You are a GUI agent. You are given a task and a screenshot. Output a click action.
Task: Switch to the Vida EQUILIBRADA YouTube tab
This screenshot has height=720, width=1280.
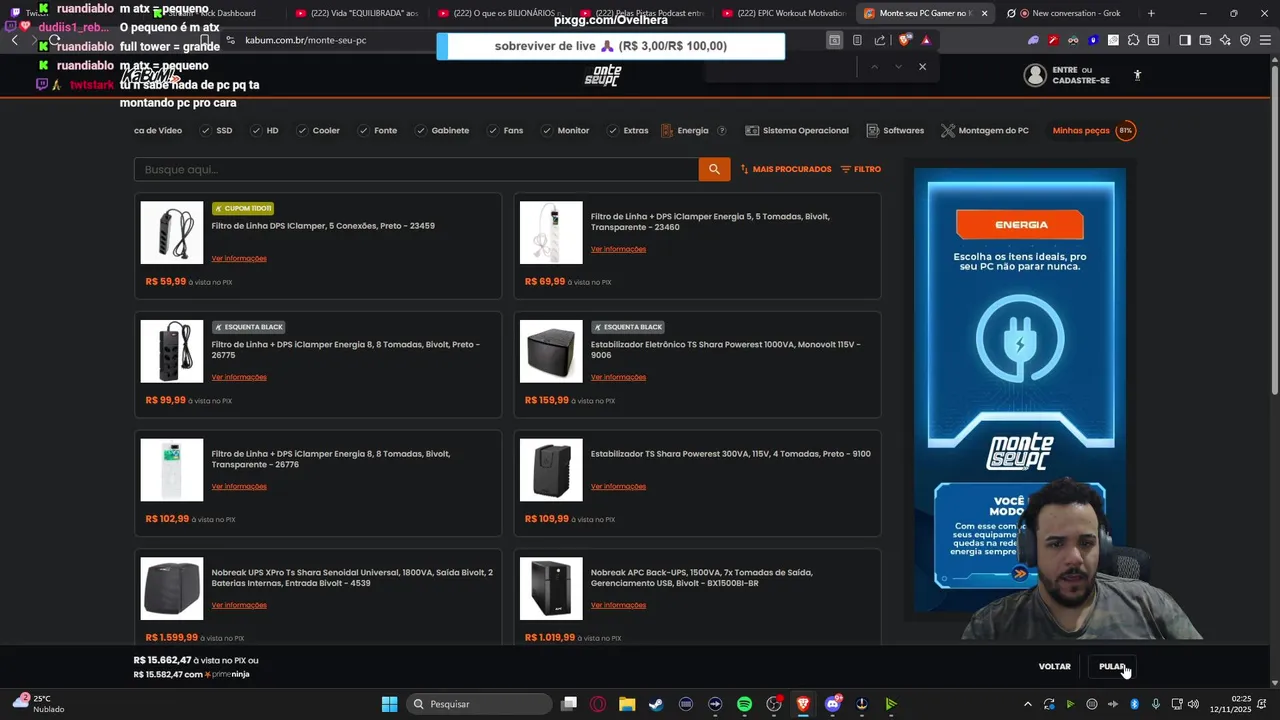(x=357, y=13)
